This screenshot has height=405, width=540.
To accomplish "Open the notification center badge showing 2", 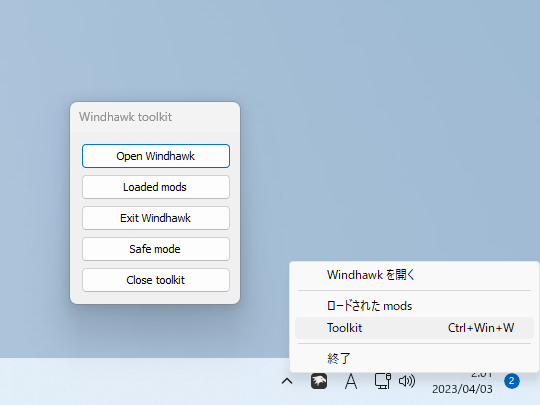I will [x=512, y=381].
